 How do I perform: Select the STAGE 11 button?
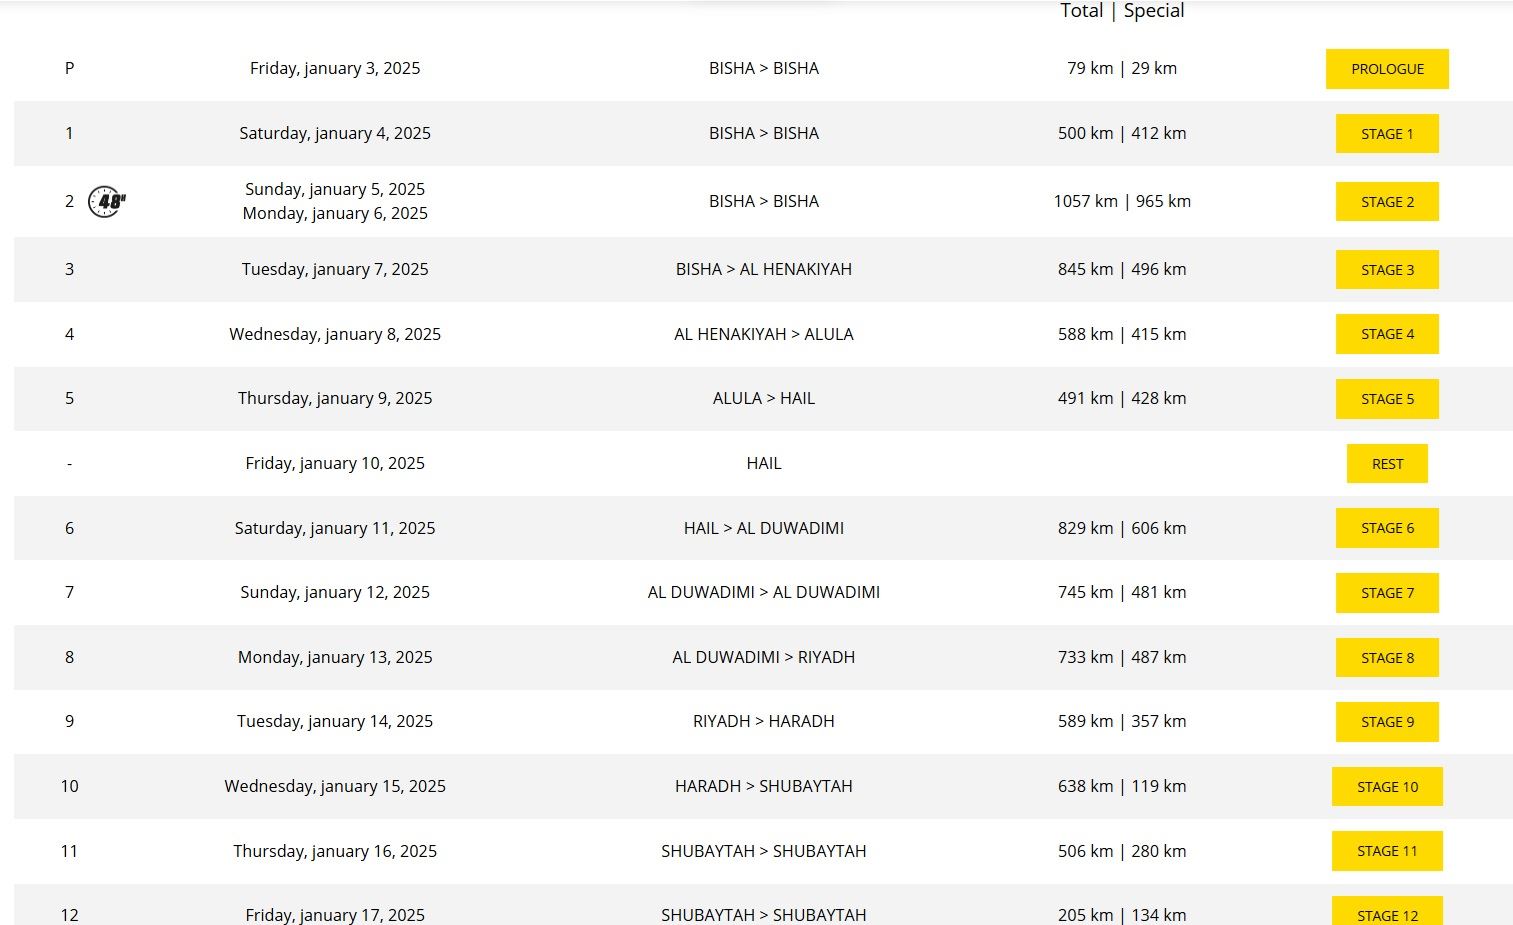click(1387, 851)
